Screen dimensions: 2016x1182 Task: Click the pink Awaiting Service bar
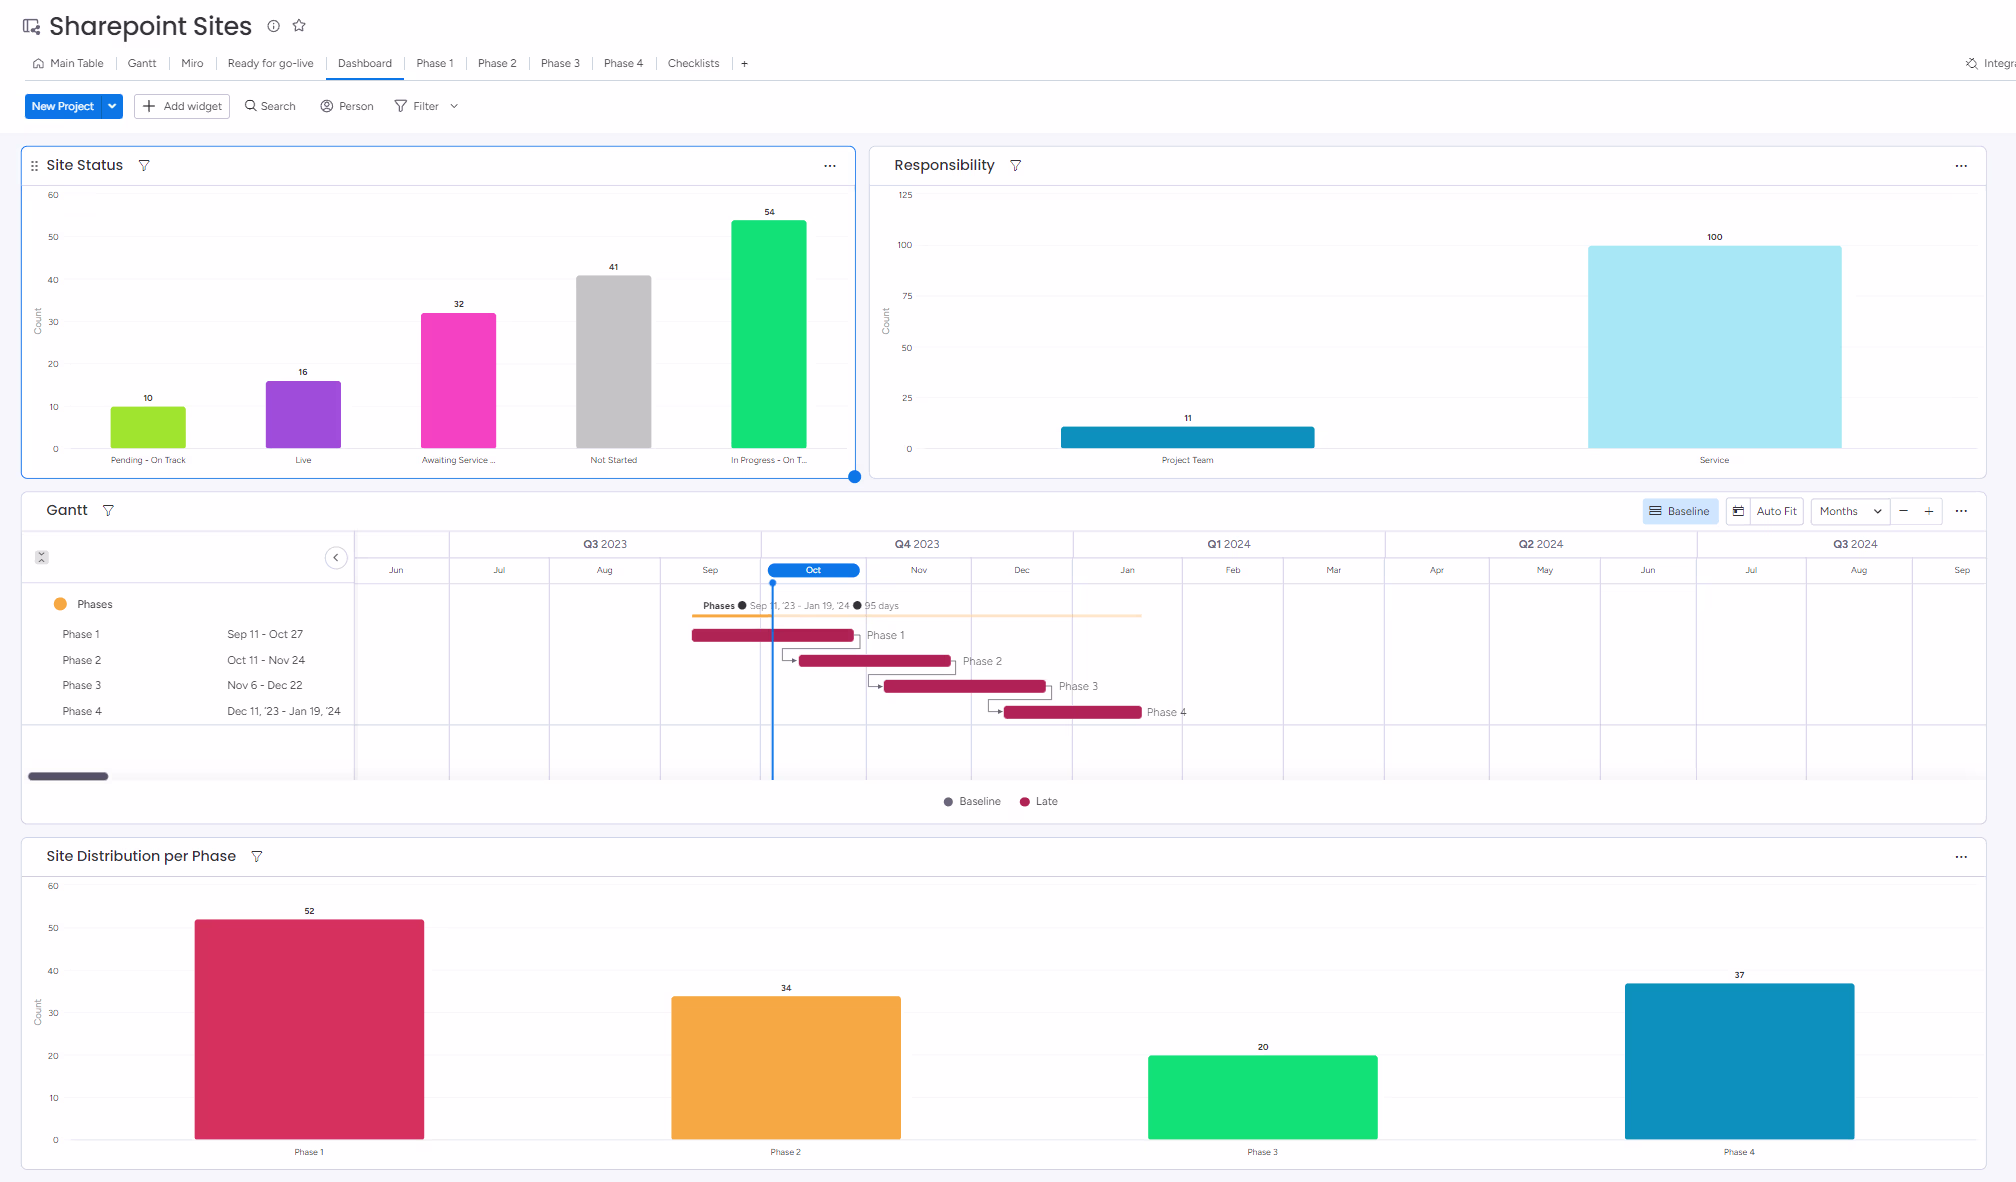(x=458, y=380)
